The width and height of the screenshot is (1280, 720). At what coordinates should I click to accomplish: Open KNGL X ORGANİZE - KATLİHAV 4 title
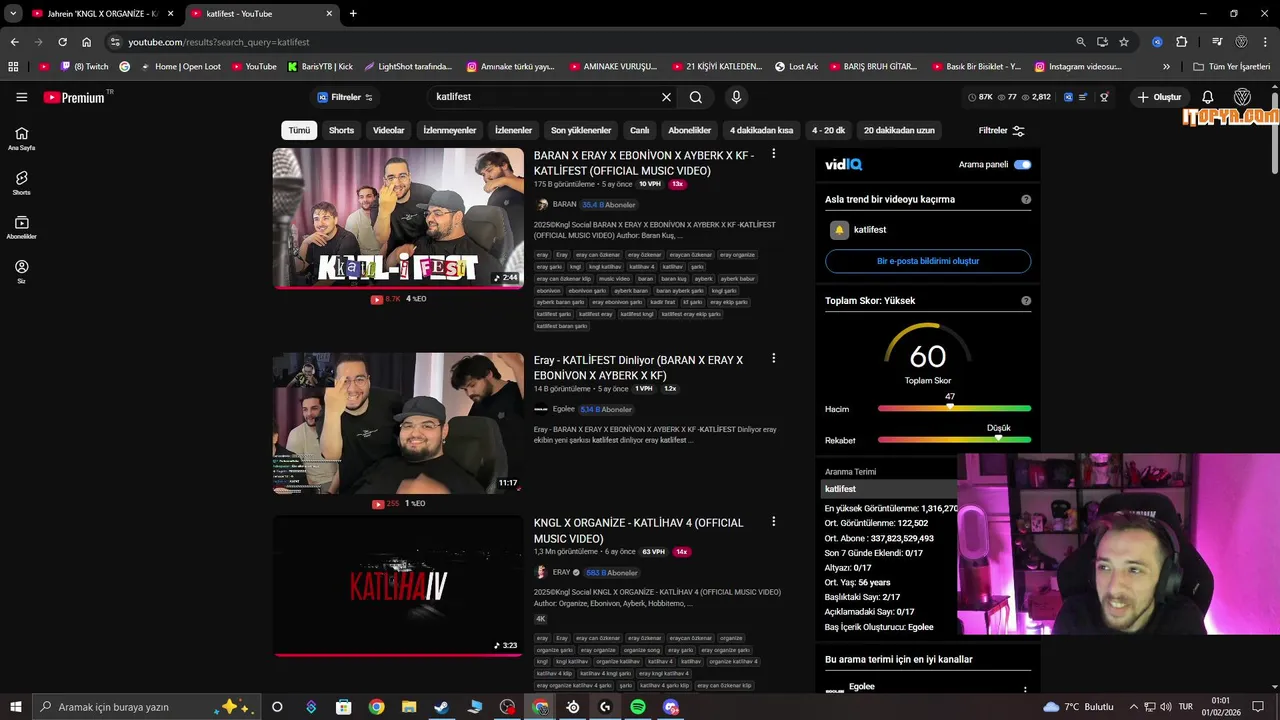coord(639,530)
